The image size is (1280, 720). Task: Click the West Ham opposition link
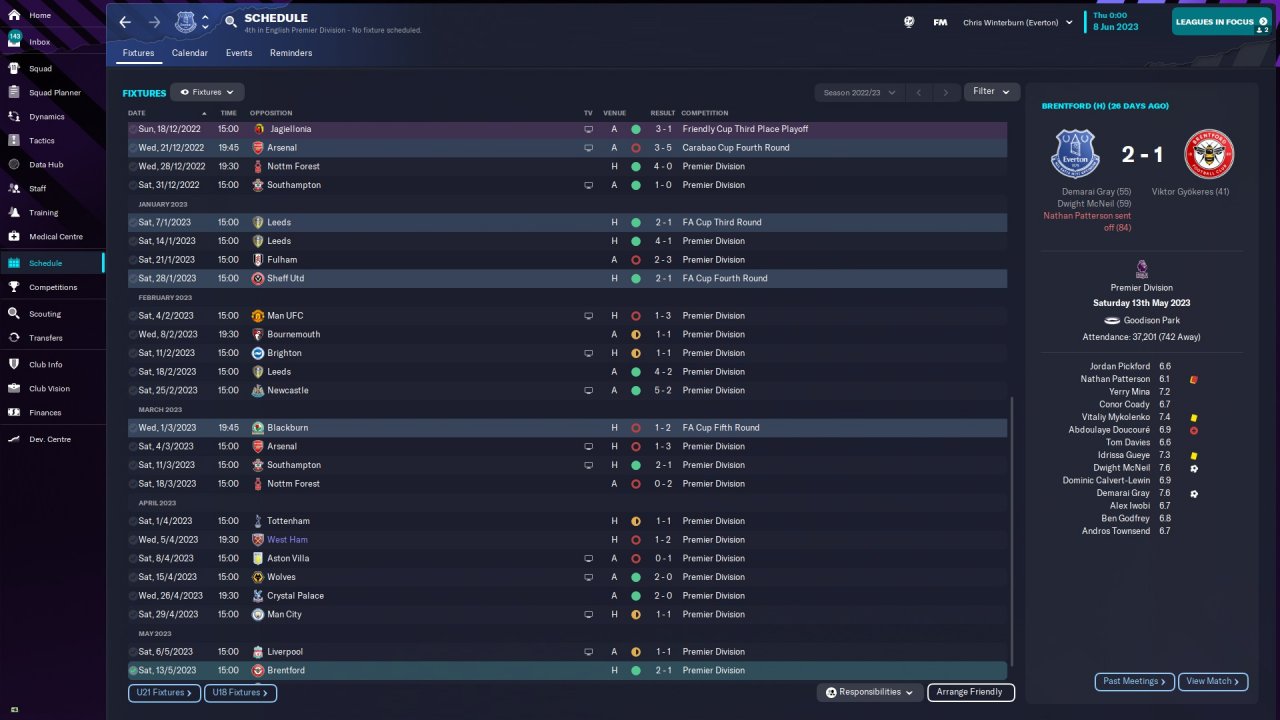tap(287, 540)
